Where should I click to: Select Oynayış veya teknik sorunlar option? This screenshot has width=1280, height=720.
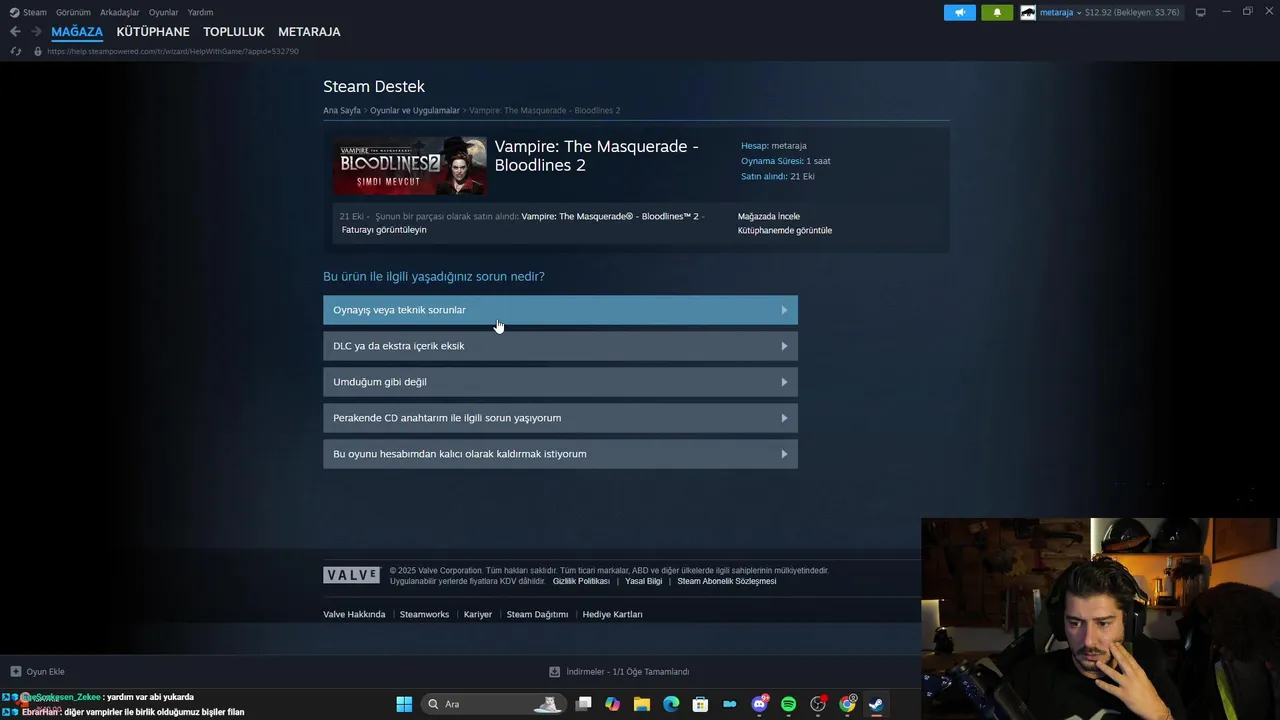pos(560,310)
